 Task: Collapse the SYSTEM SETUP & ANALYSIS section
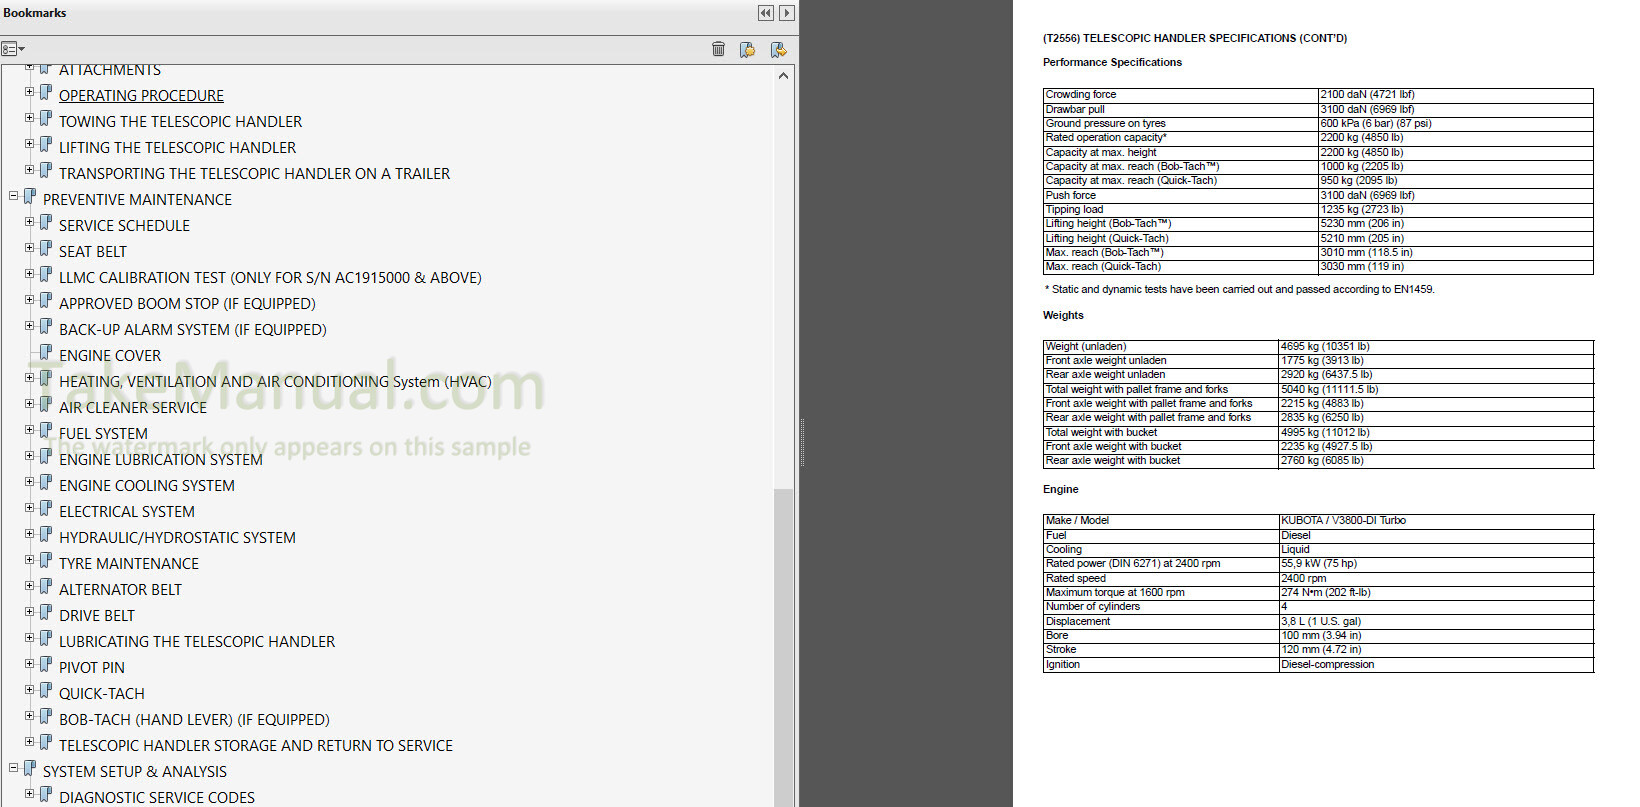coord(14,768)
